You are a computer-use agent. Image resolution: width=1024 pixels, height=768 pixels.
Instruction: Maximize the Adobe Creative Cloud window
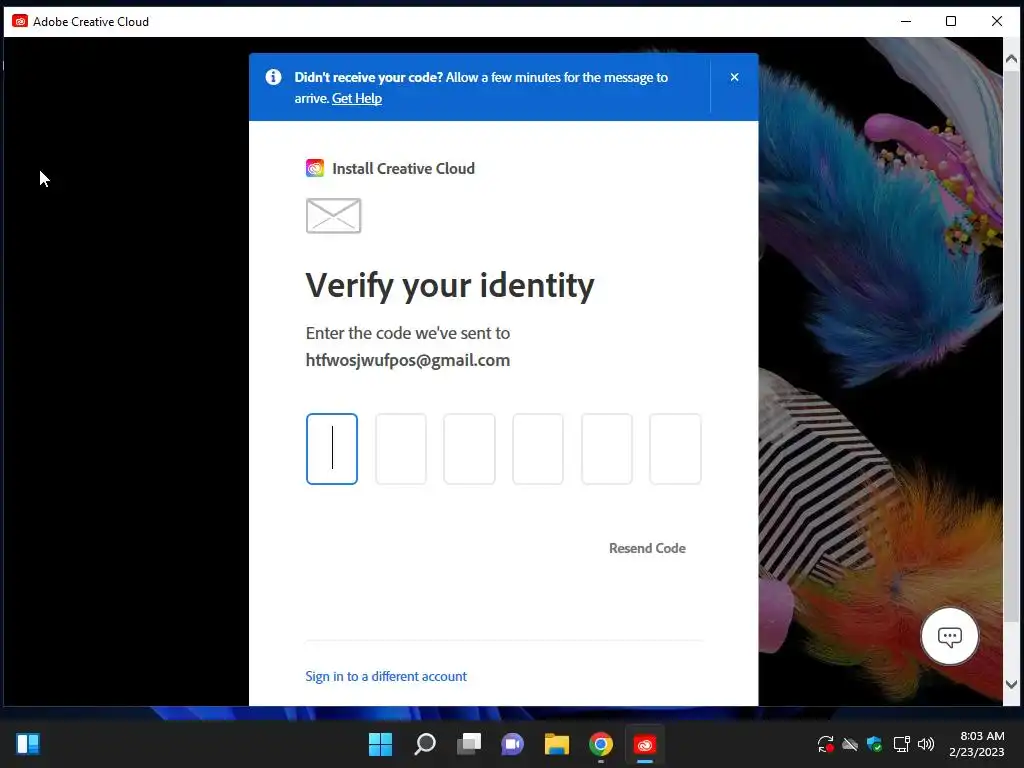pos(951,22)
